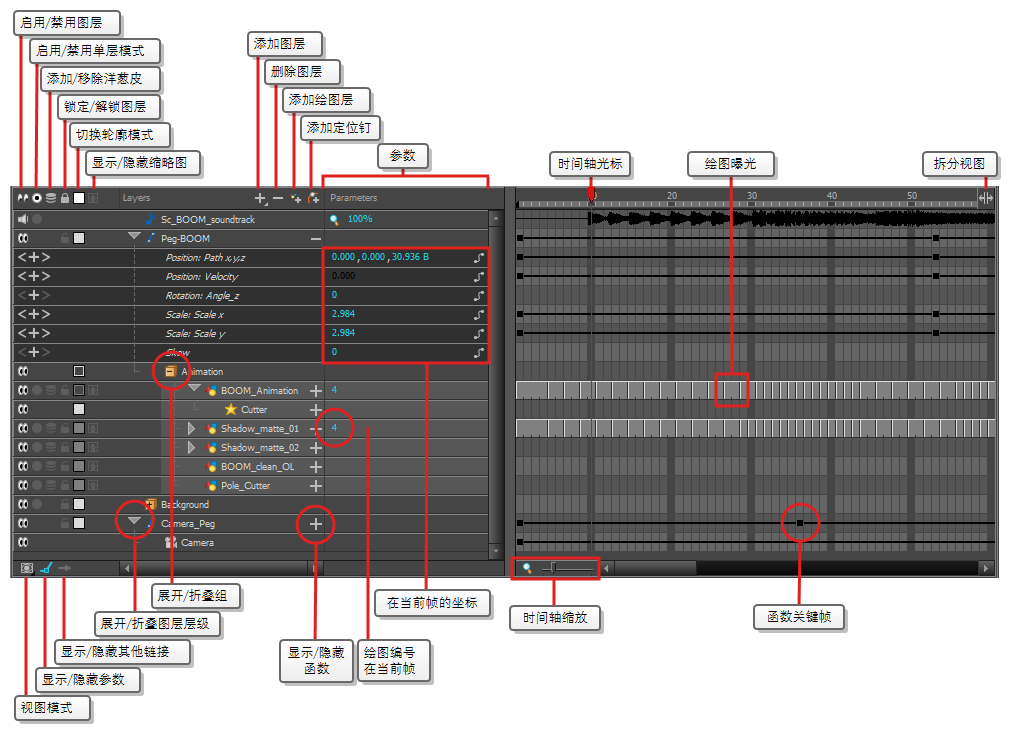Select the Cutter effect layer
The height and width of the screenshot is (736, 1009).
(x=254, y=409)
